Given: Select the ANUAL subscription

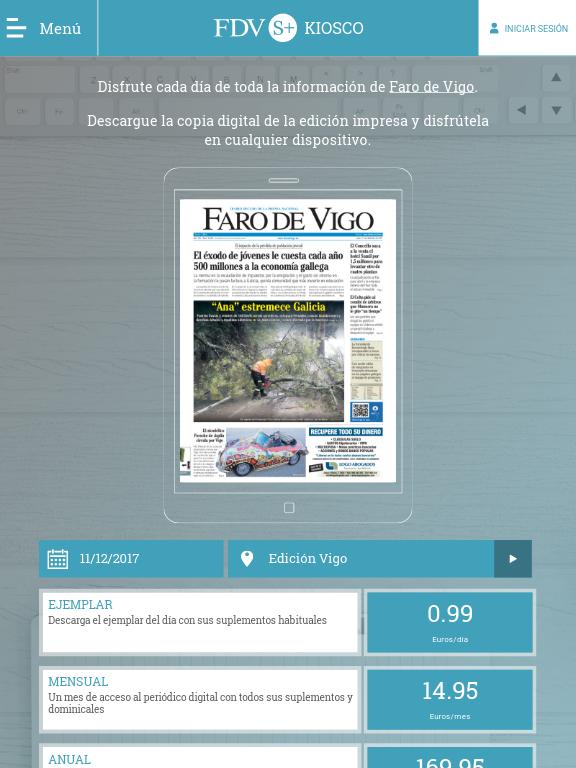Looking at the screenshot, I should [x=200, y=757].
